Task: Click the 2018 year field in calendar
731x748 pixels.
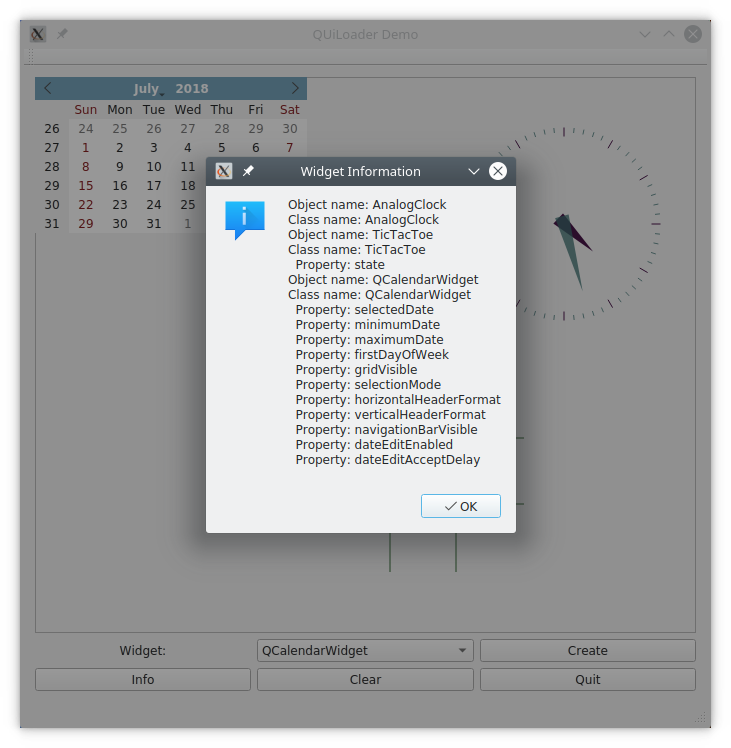Action: pos(192,89)
